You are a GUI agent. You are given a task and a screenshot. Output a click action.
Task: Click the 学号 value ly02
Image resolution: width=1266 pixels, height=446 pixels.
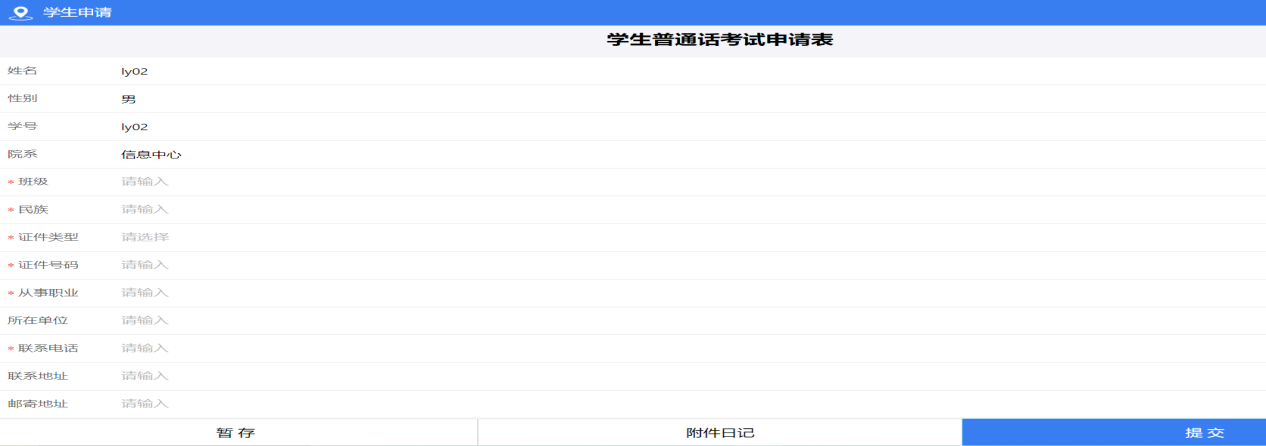pos(134,127)
